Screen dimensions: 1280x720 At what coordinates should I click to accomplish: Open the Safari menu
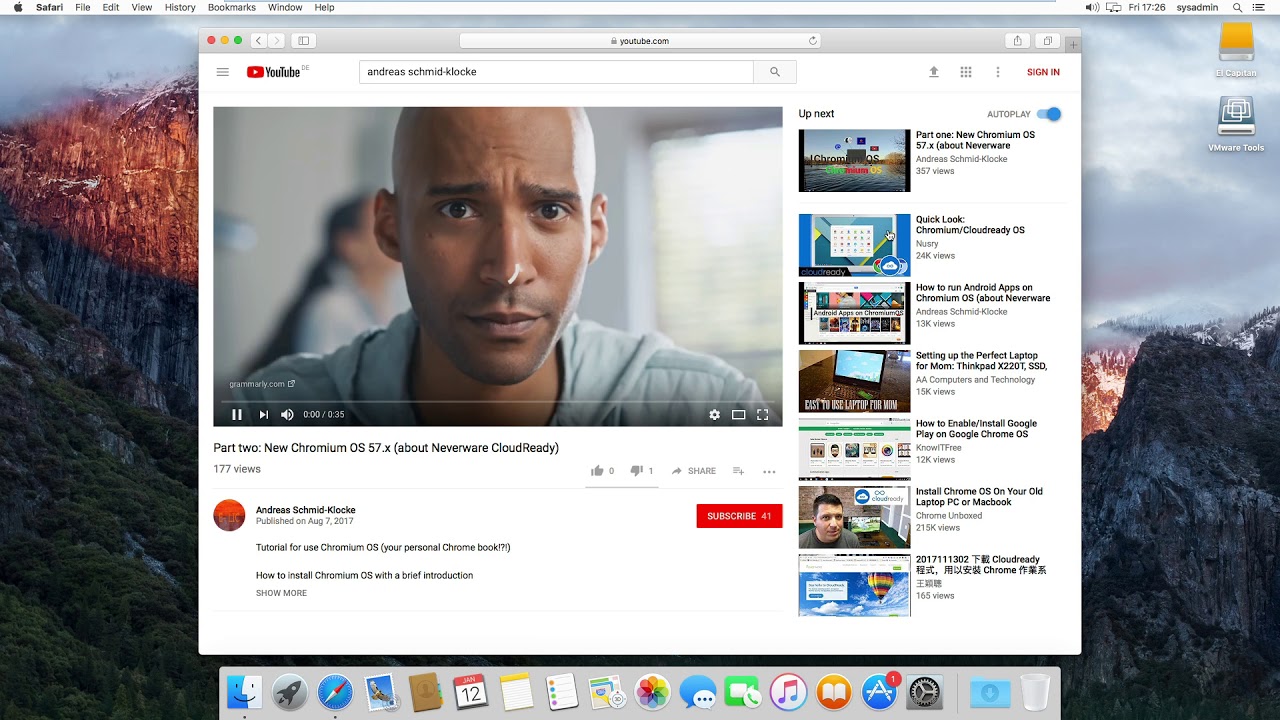(x=49, y=7)
